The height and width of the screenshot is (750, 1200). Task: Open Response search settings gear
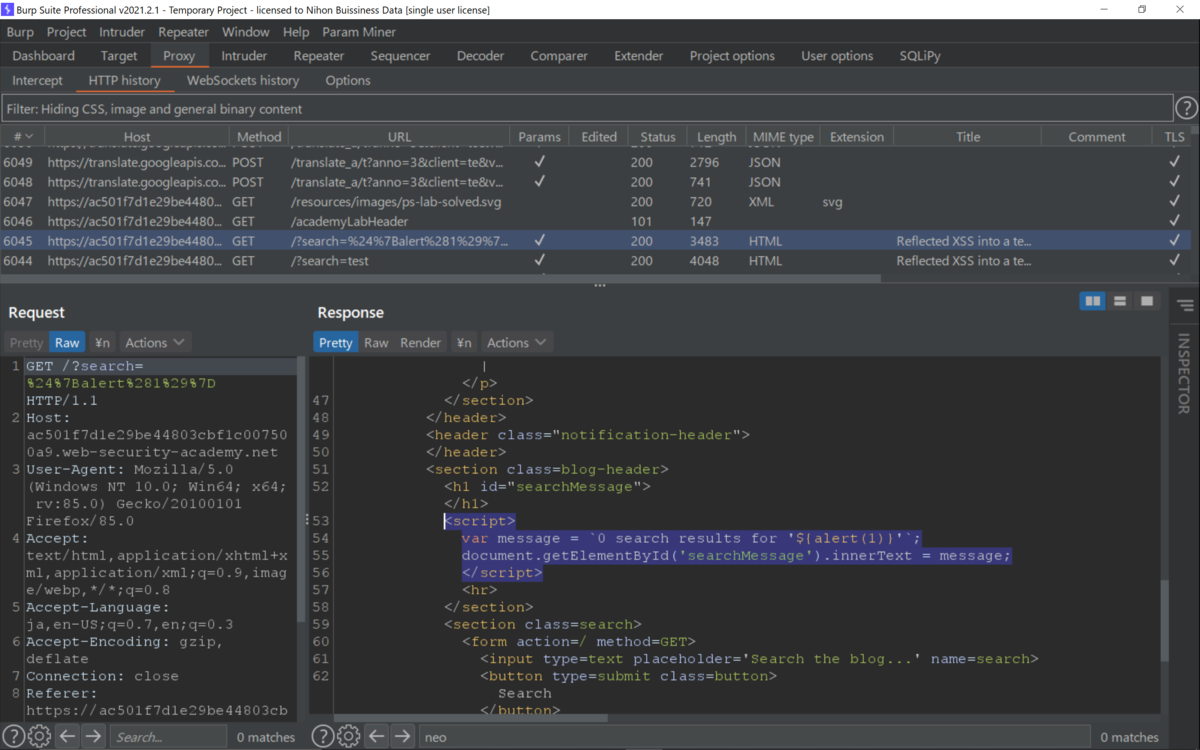[x=349, y=737]
